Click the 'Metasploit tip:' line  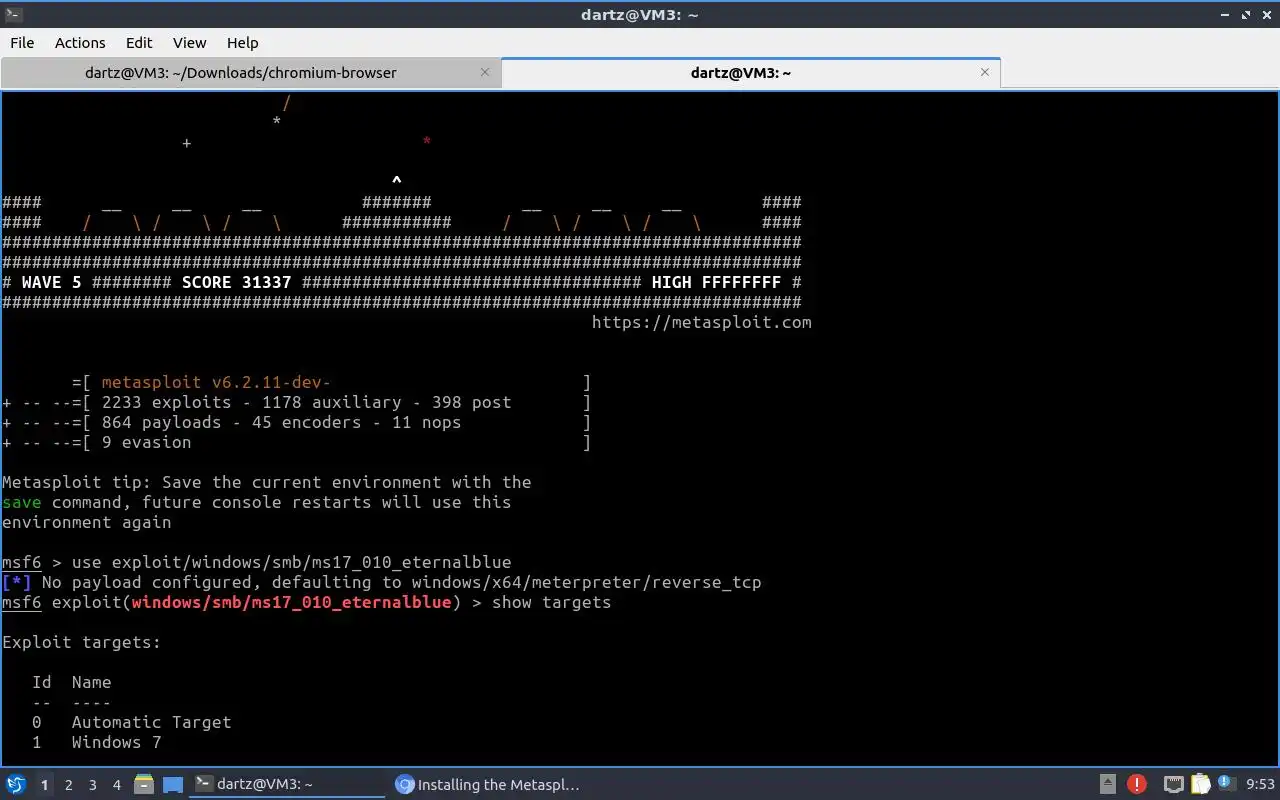266,482
